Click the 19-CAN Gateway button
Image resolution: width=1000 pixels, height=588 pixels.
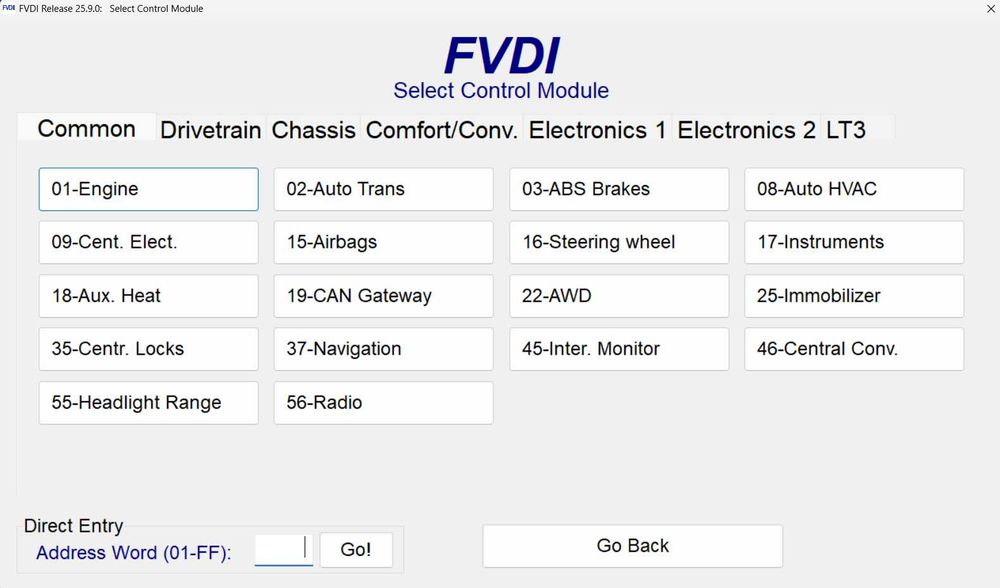pos(383,296)
